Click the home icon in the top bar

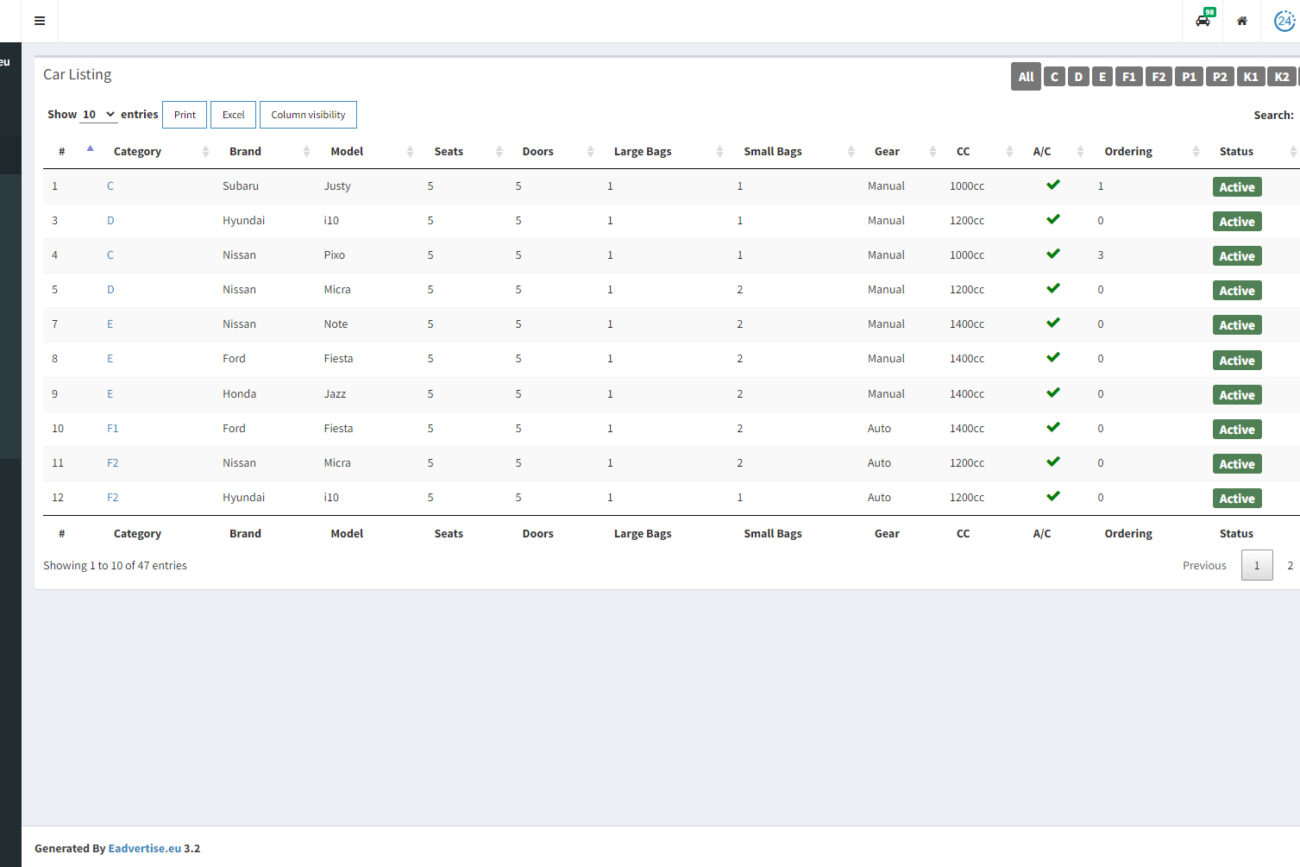click(x=1242, y=21)
